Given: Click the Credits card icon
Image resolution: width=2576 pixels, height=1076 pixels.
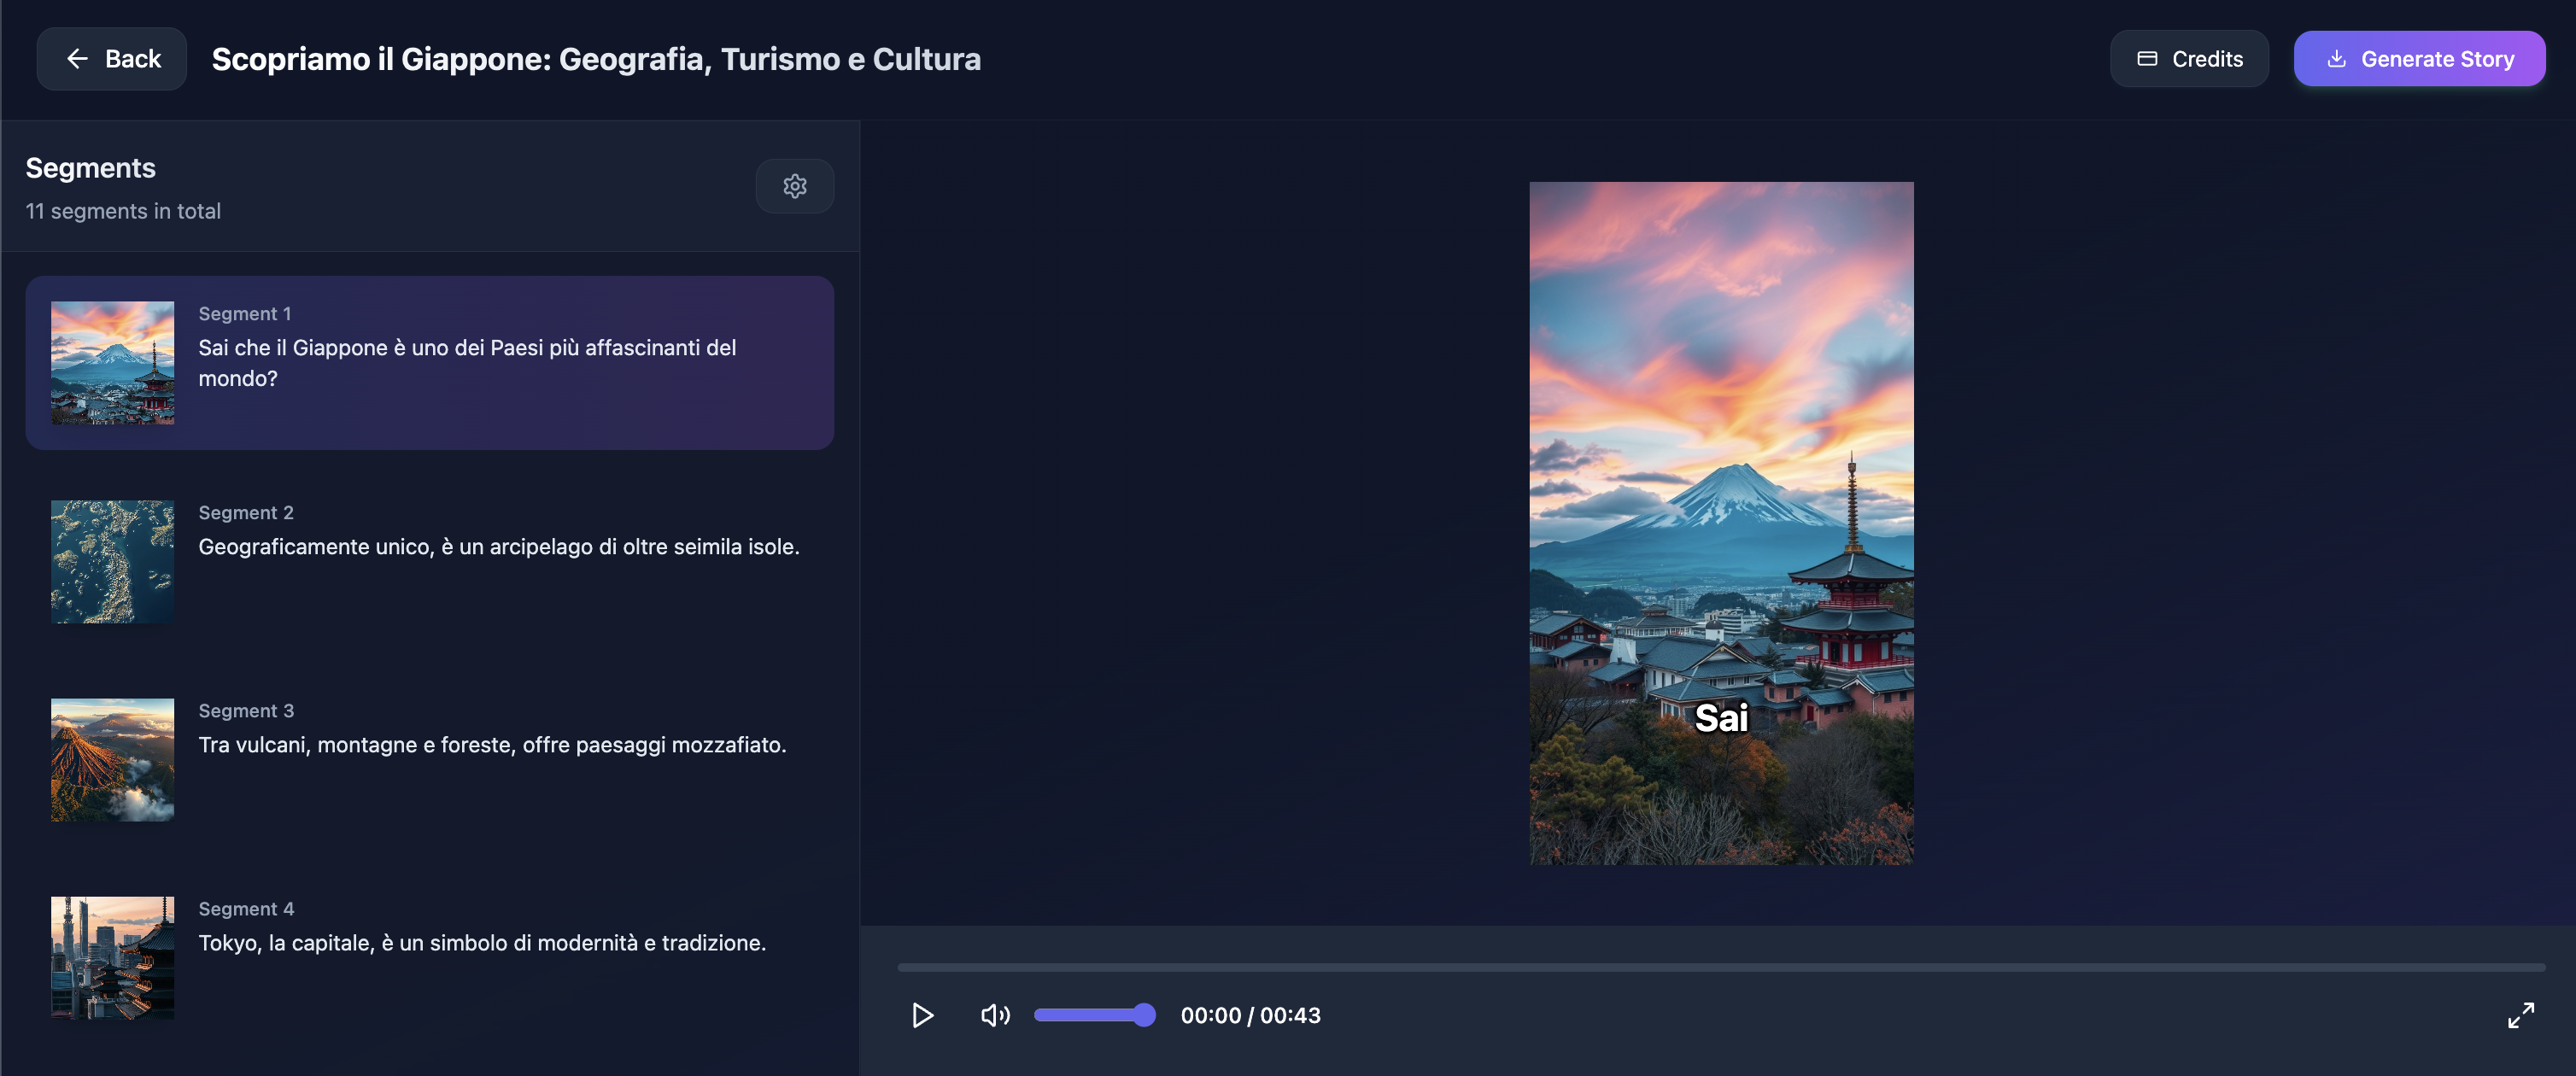Looking at the screenshot, I should 2146,59.
